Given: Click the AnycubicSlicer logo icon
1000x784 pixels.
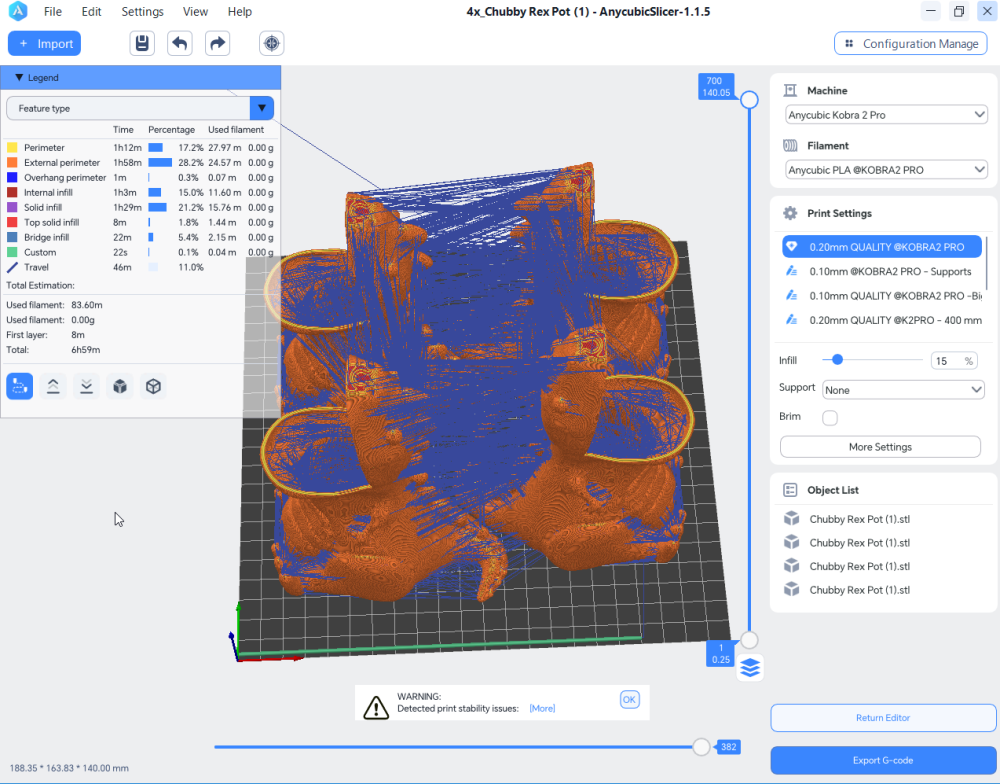Looking at the screenshot, I should (x=18, y=11).
